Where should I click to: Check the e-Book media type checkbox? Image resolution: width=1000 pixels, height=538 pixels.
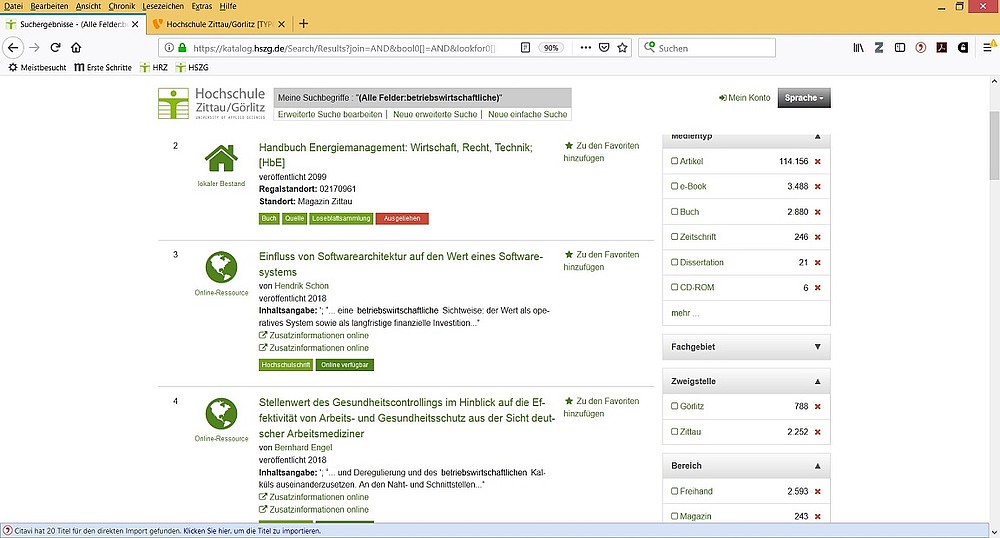[x=674, y=187]
